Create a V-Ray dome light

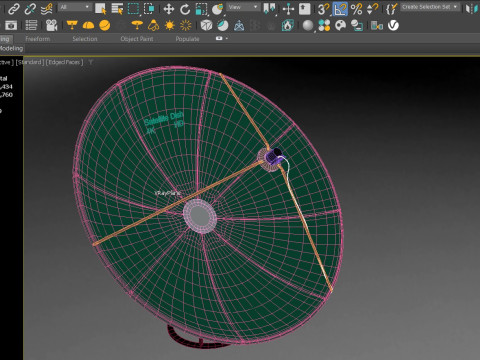[x=88, y=25]
